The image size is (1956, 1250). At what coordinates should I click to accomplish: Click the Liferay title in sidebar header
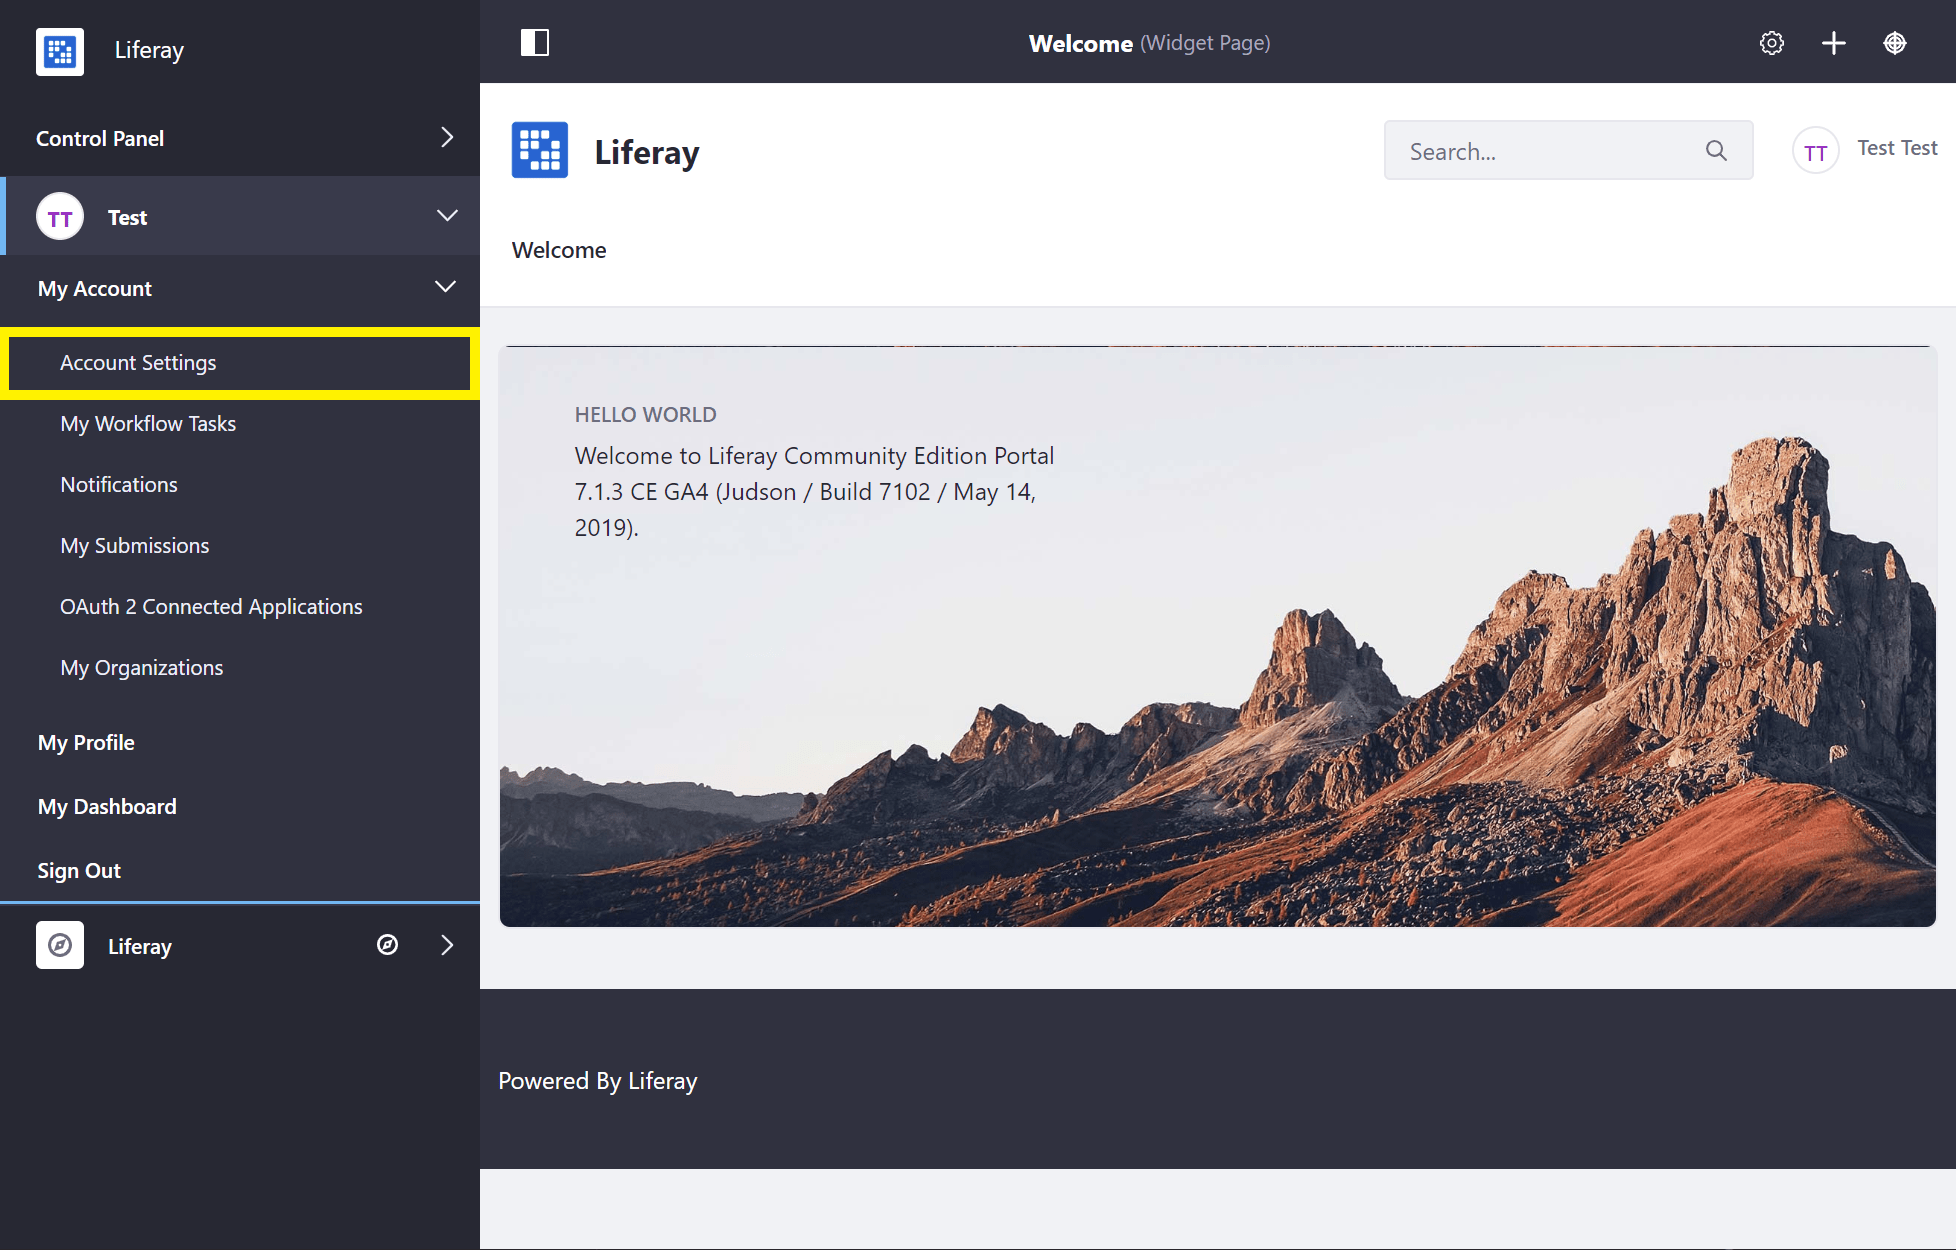point(149,51)
